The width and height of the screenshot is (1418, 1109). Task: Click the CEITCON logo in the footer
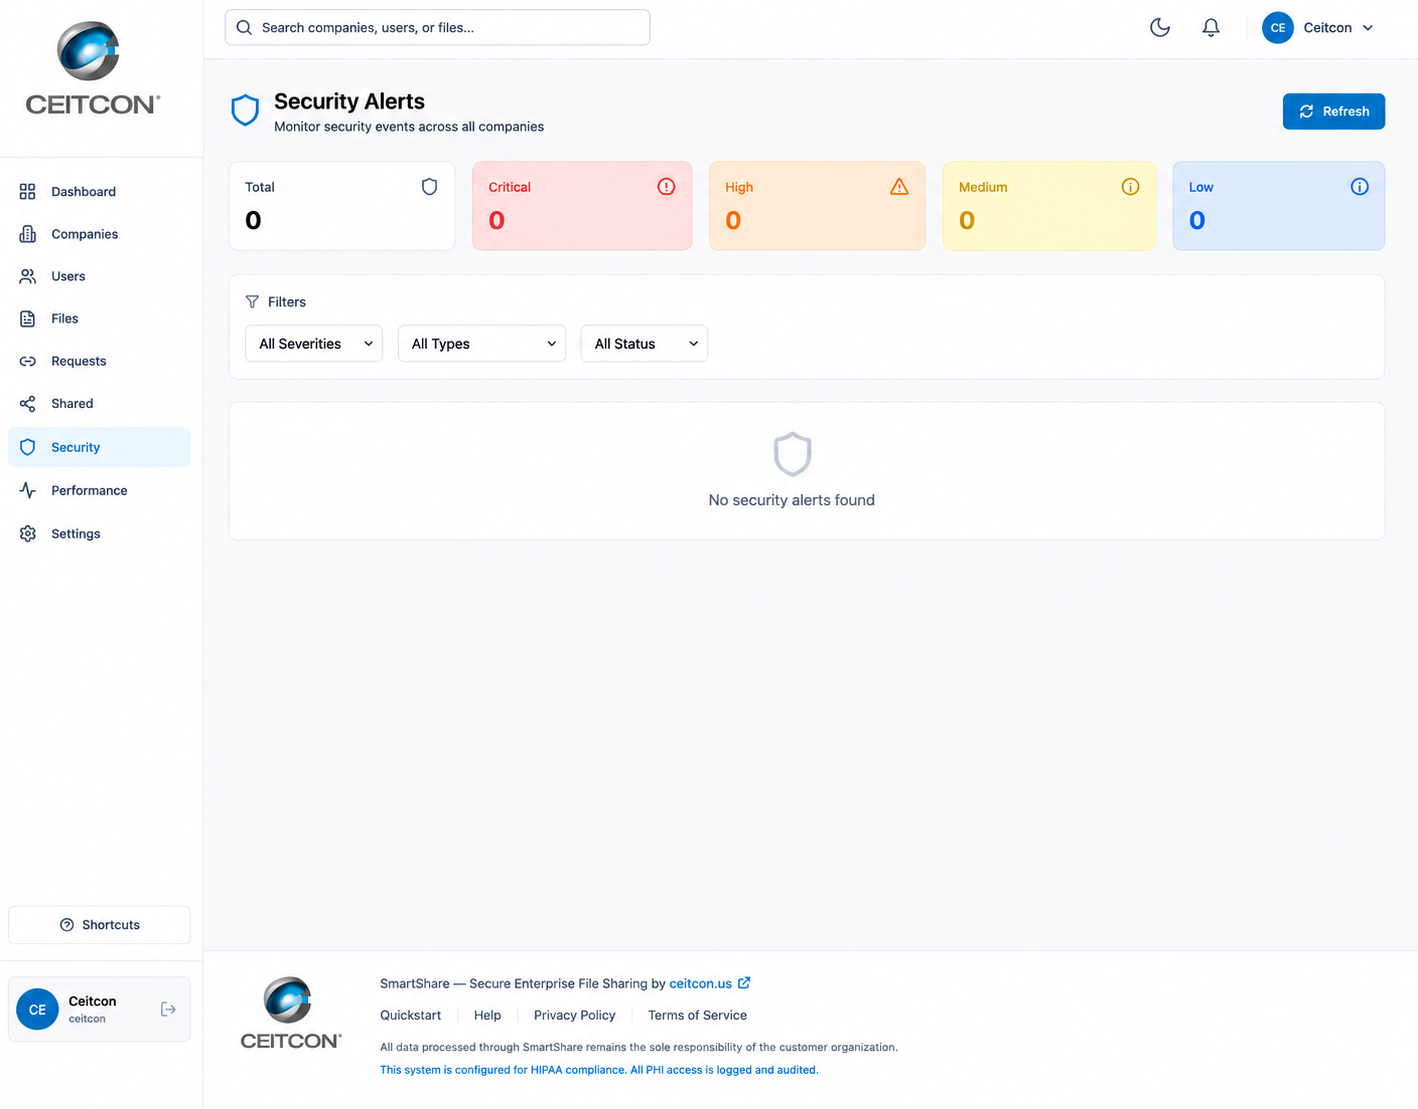coord(291,1013)
